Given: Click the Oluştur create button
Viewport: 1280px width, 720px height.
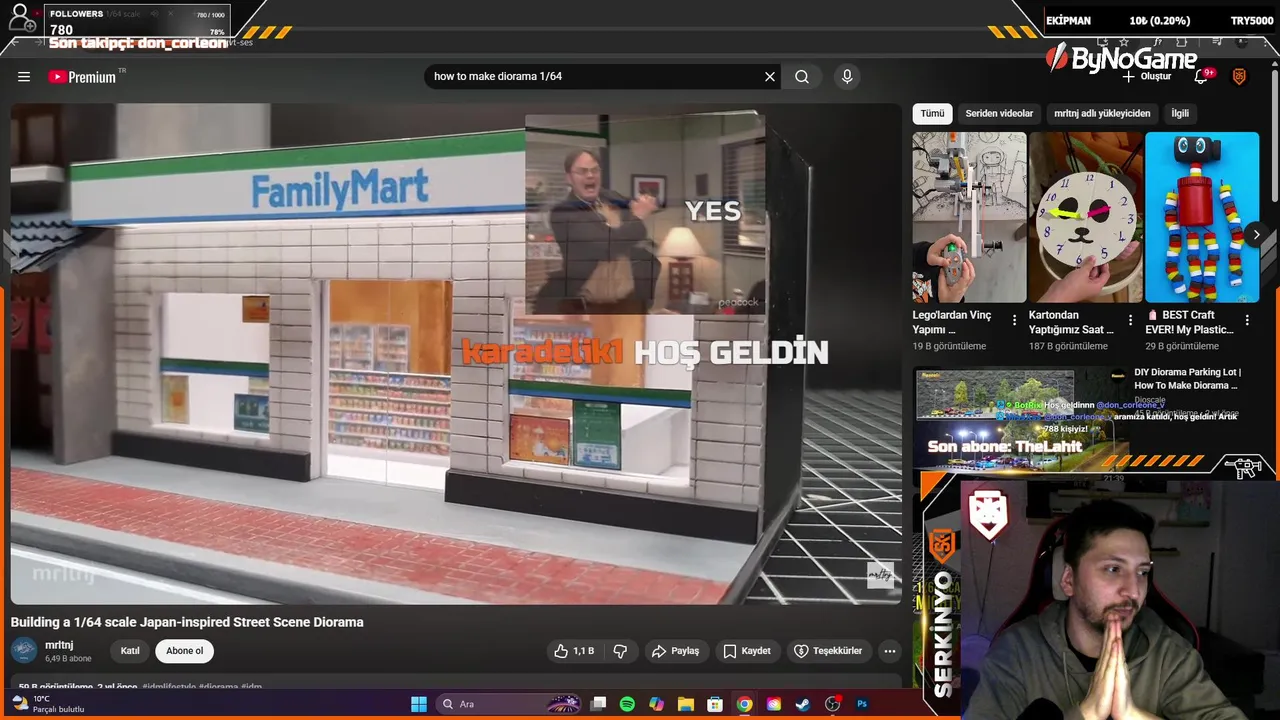Looking at the screenshot, I should click(1147, 77).
